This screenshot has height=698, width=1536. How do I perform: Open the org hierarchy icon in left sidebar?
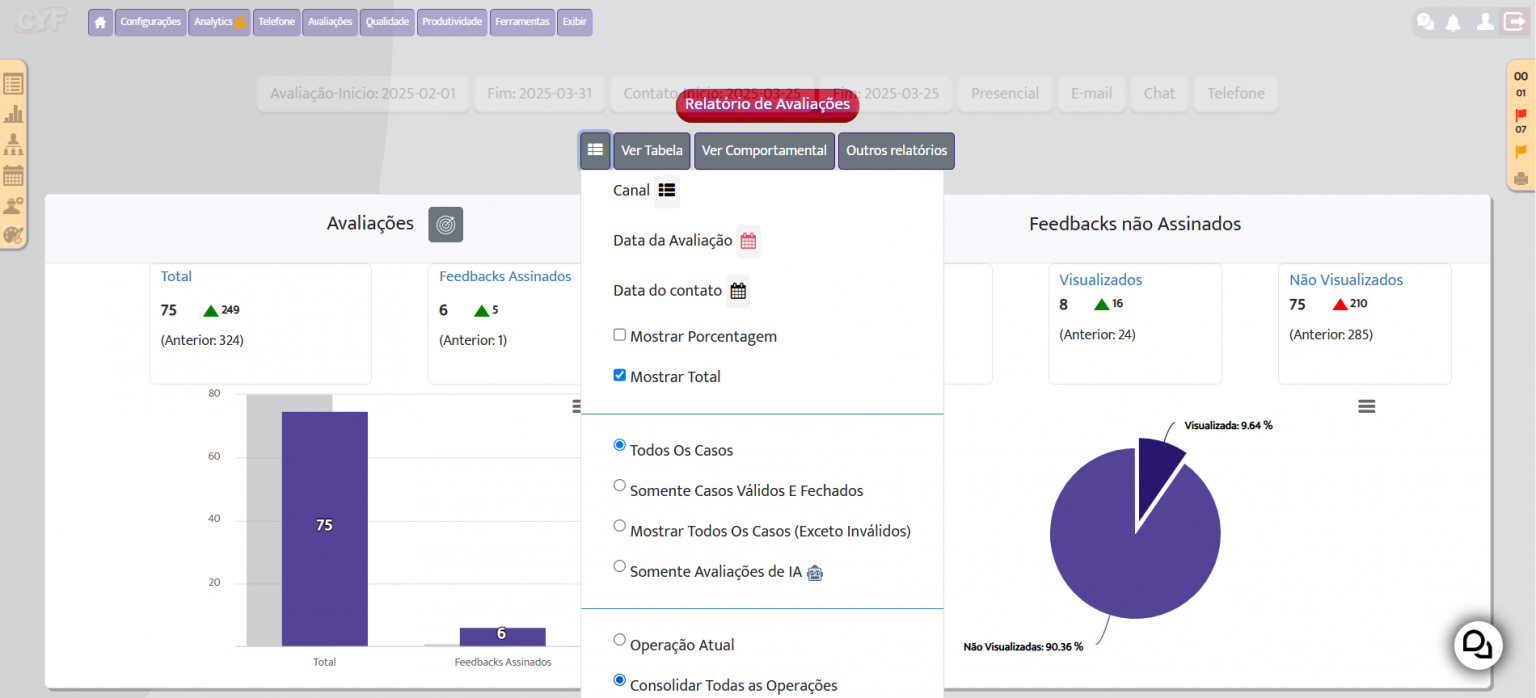tap(13, 145)
